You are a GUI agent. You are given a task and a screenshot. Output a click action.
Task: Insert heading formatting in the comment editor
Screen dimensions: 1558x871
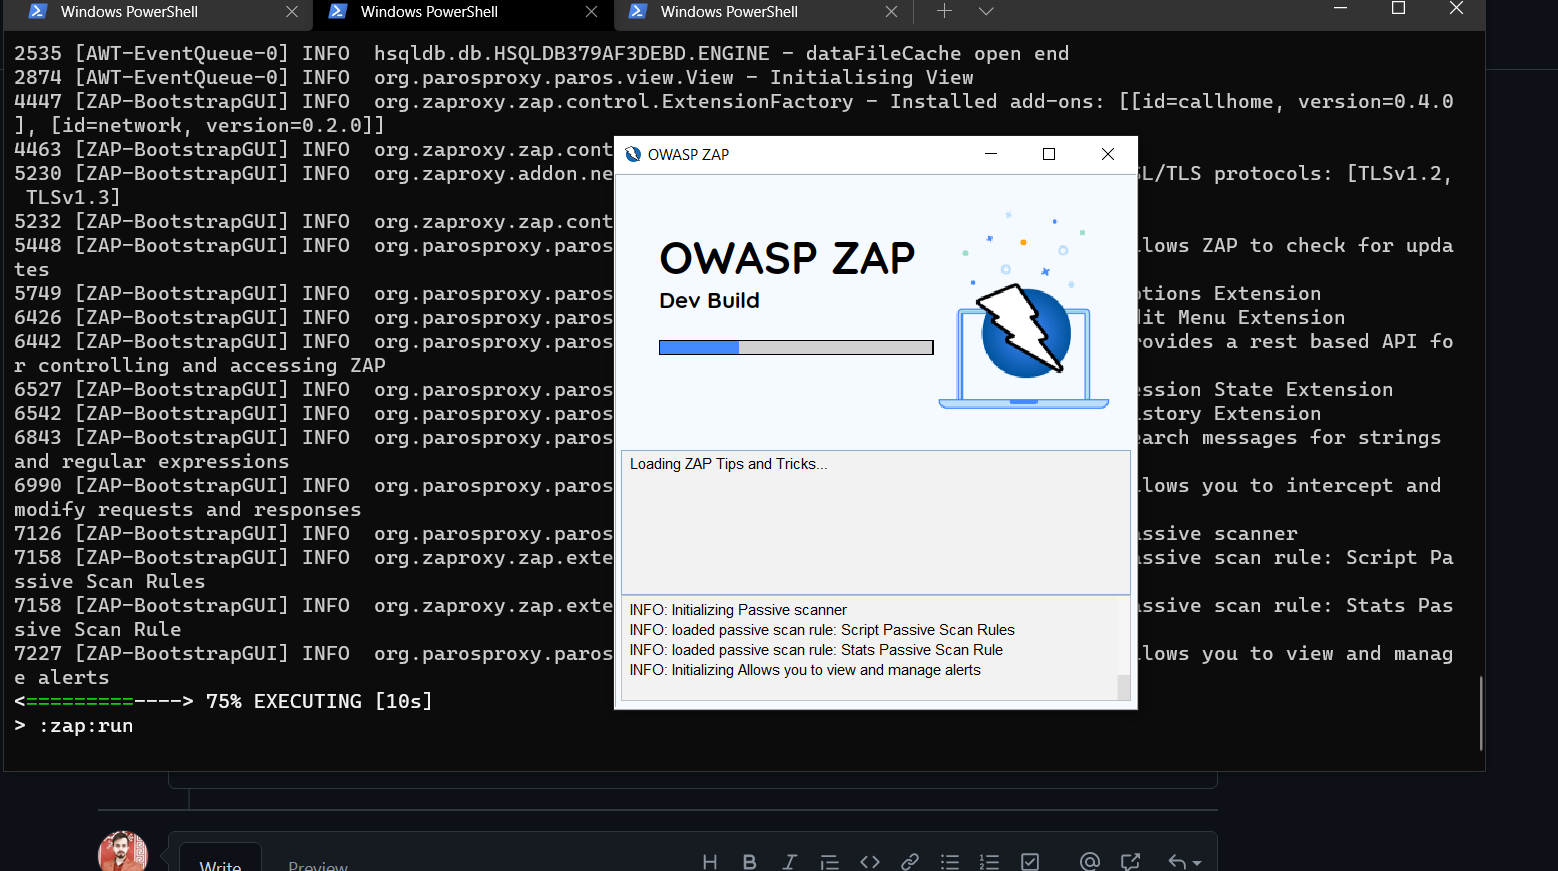coord(710,861)
